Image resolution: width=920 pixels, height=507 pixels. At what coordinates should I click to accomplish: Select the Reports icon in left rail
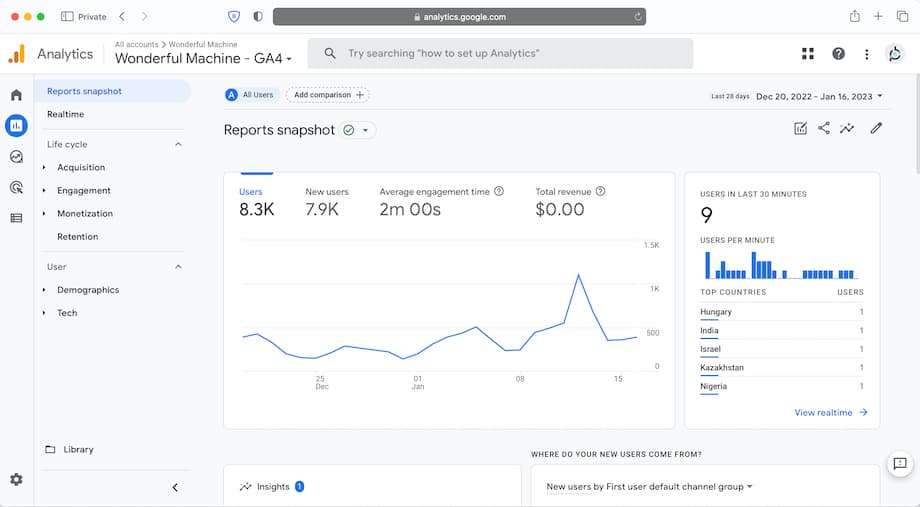[x=16, y=126]
